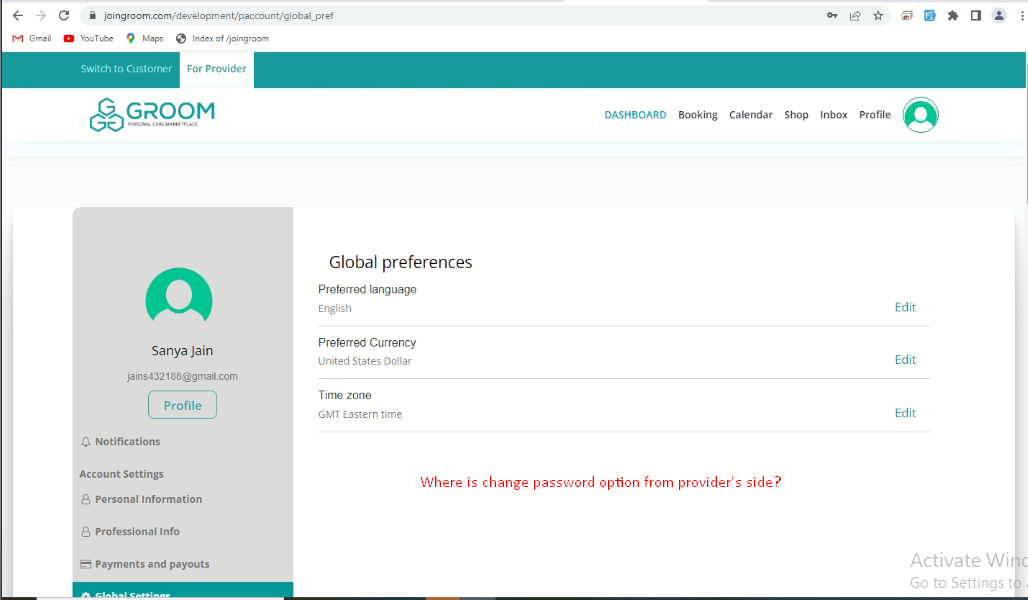1028x600 pixels.
Task: Click the bookmark star in address bar
Action: point(878,16)
